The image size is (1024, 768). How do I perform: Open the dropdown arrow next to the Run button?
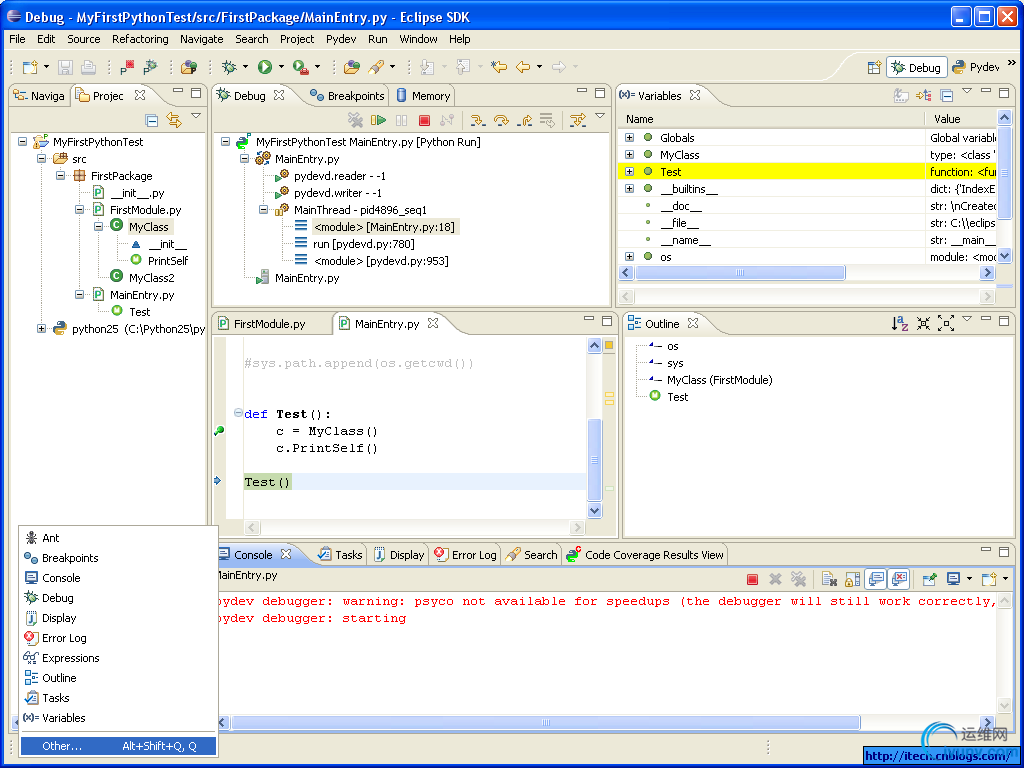(281, 67)
